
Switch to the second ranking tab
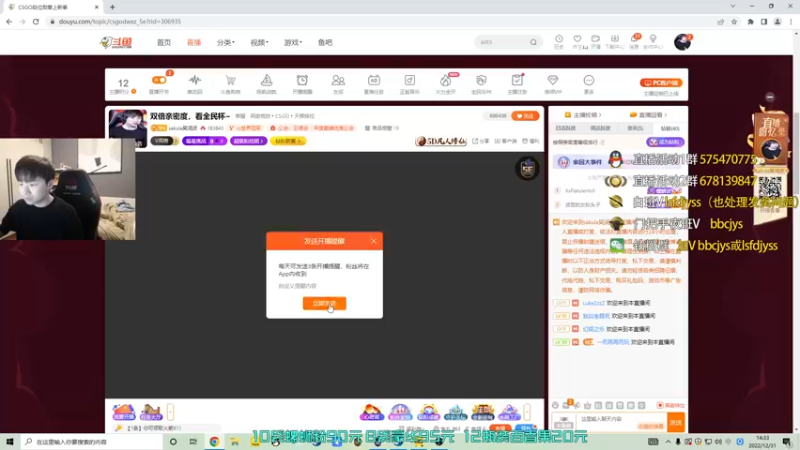click(600, 128)
